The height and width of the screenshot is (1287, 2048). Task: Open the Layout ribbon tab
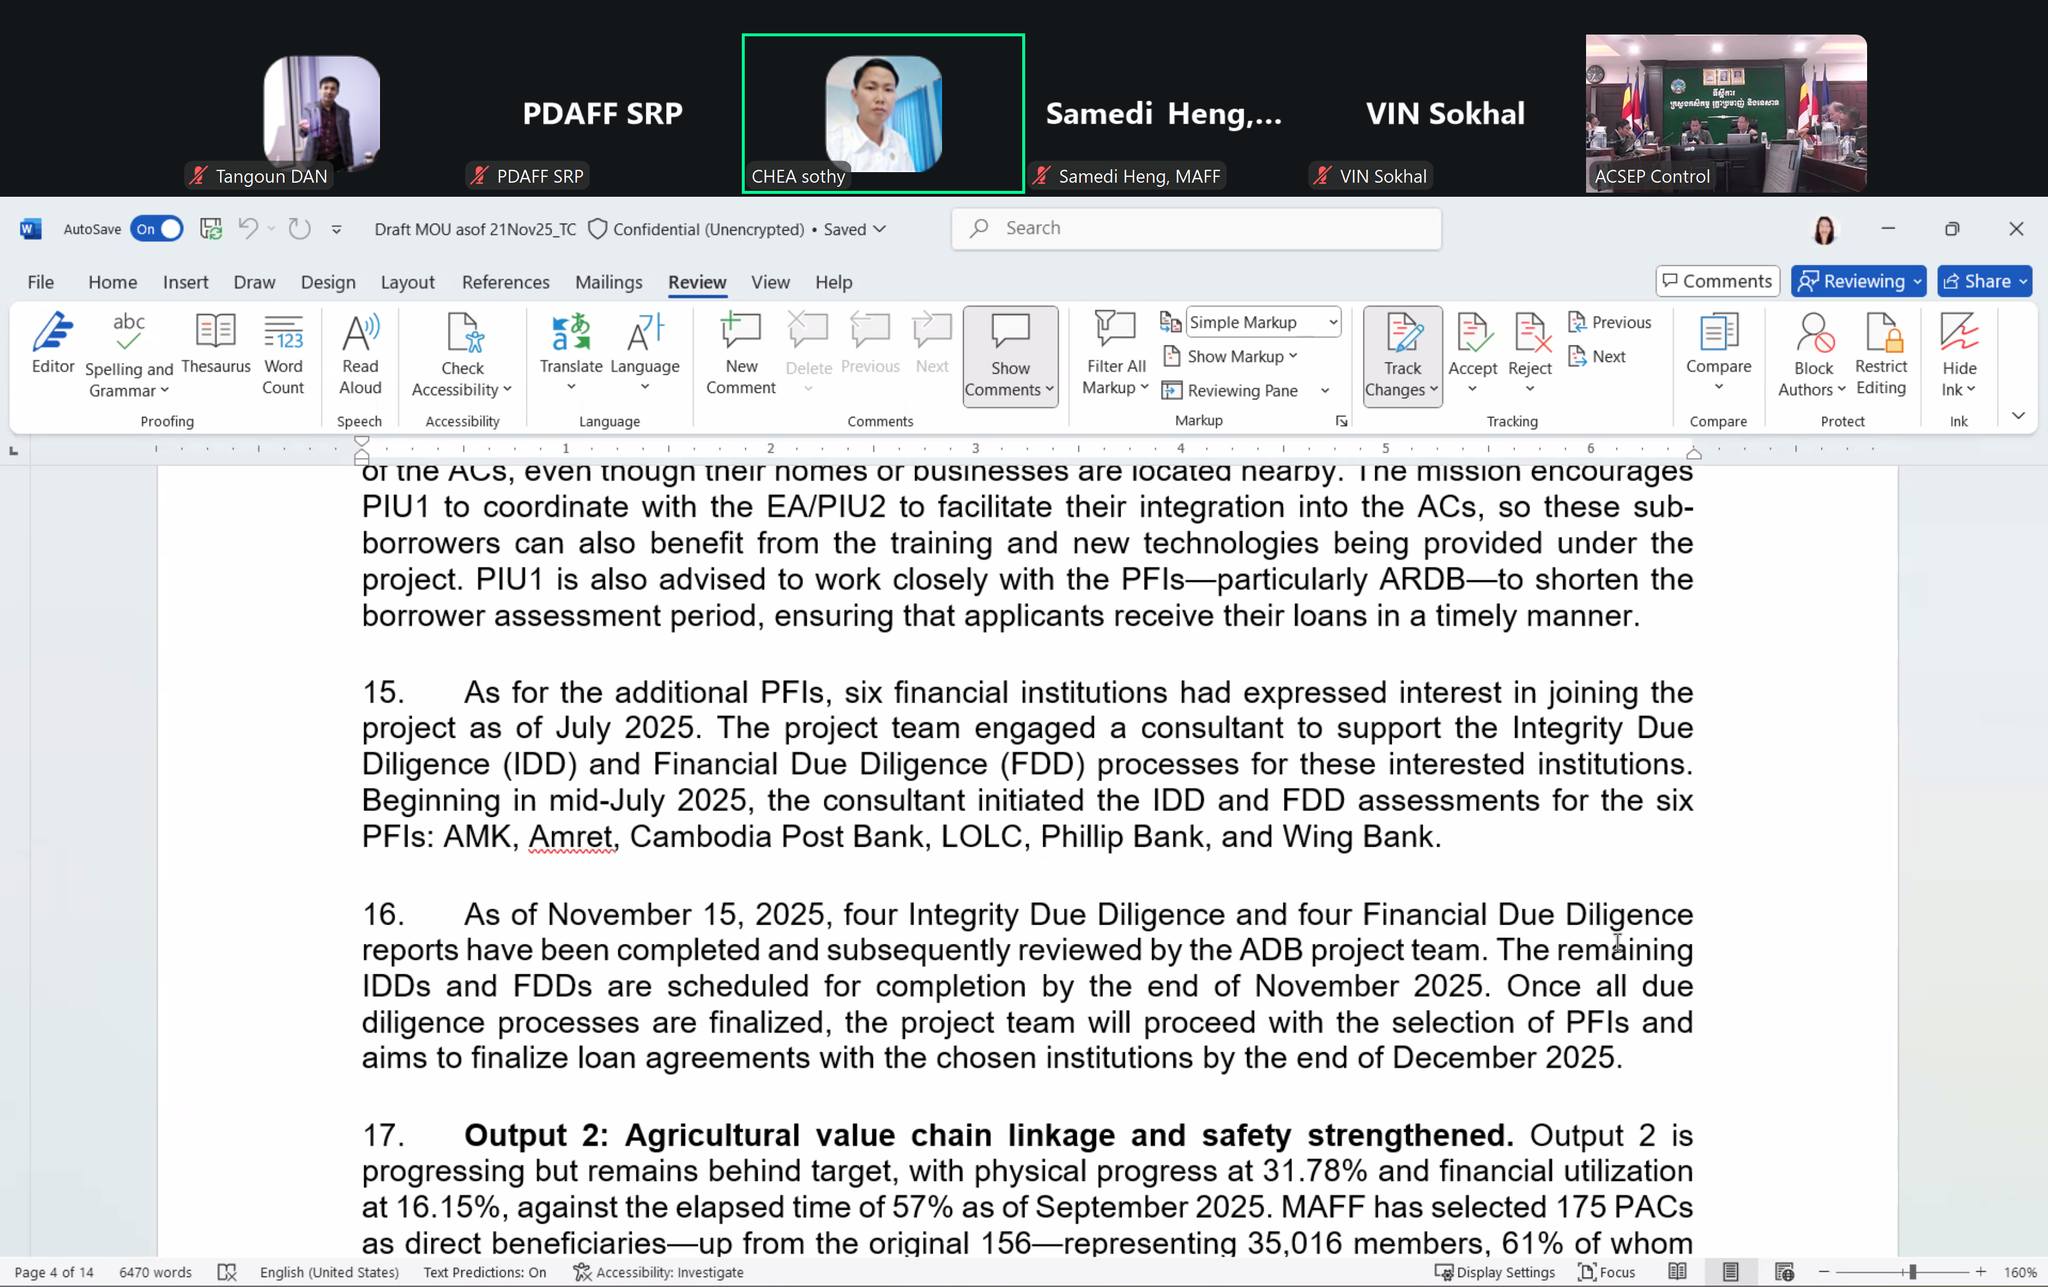coord(407,282)
